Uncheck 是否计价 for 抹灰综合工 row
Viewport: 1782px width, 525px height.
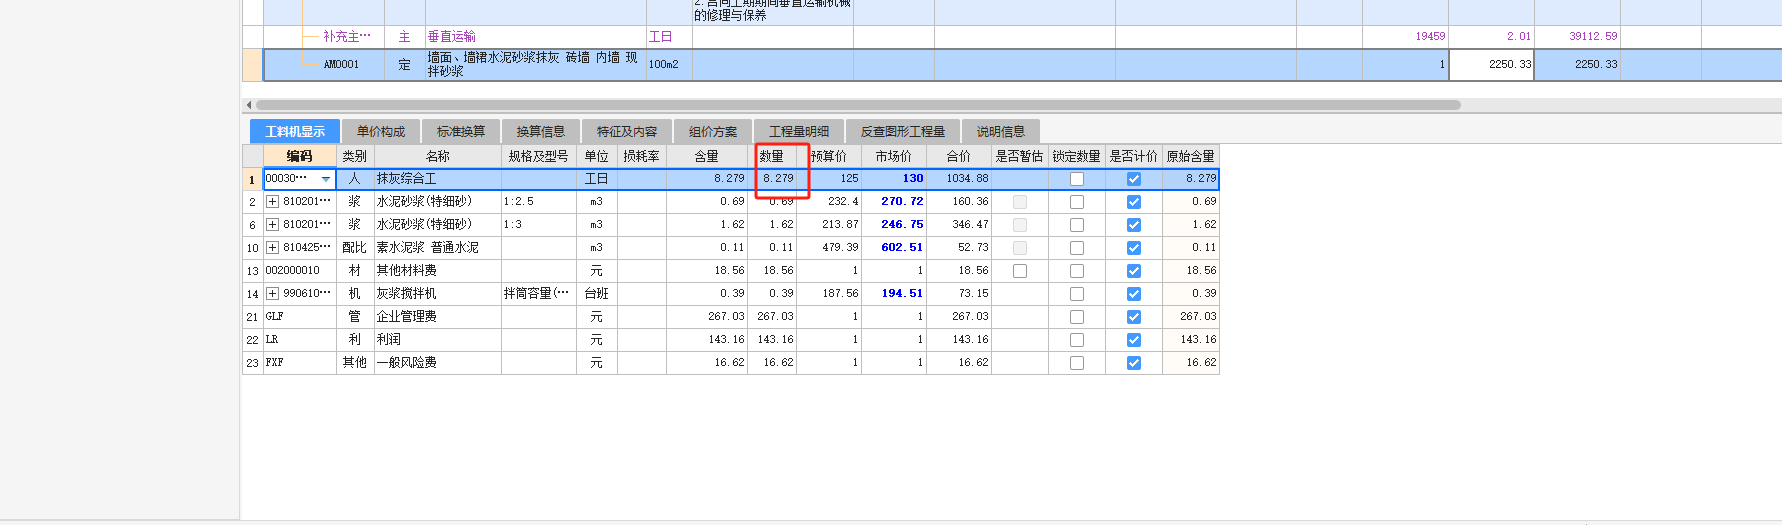click(1134, 179)
